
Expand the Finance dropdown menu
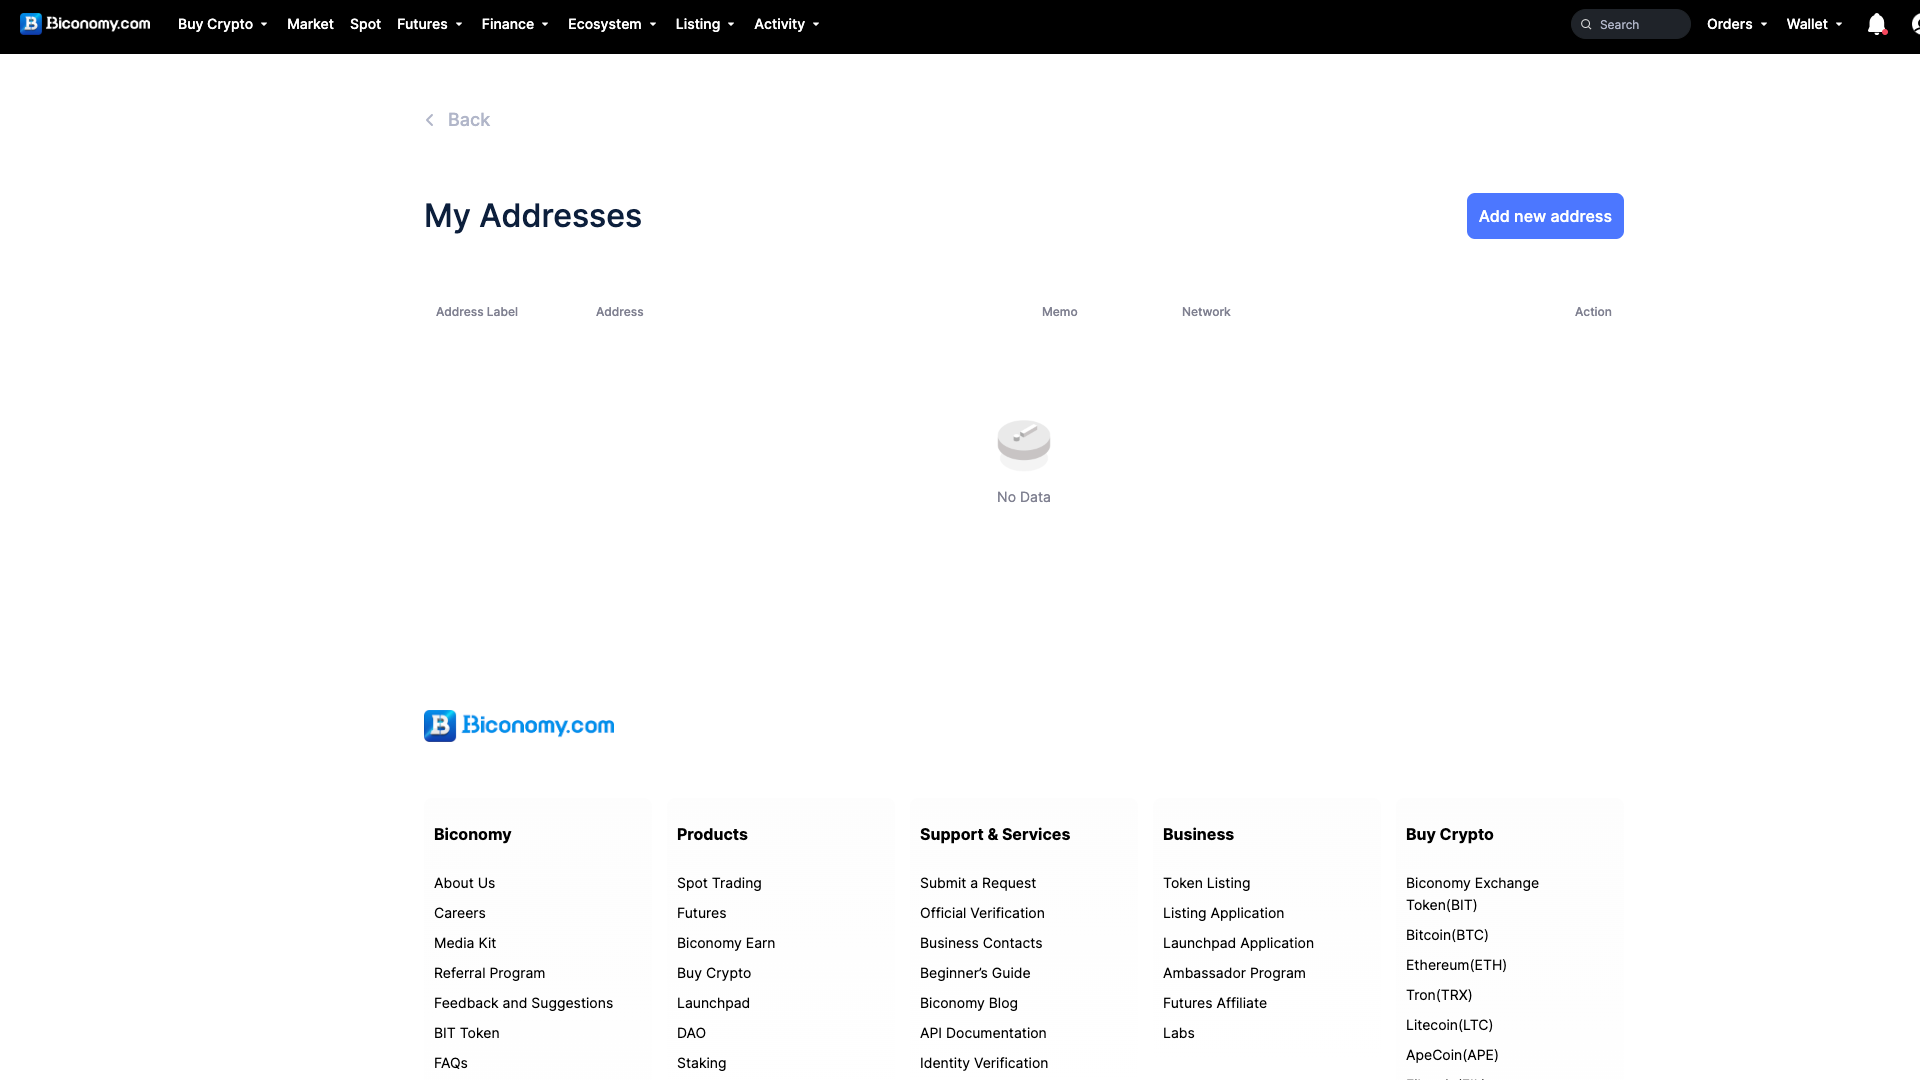[x=515, y=24]
